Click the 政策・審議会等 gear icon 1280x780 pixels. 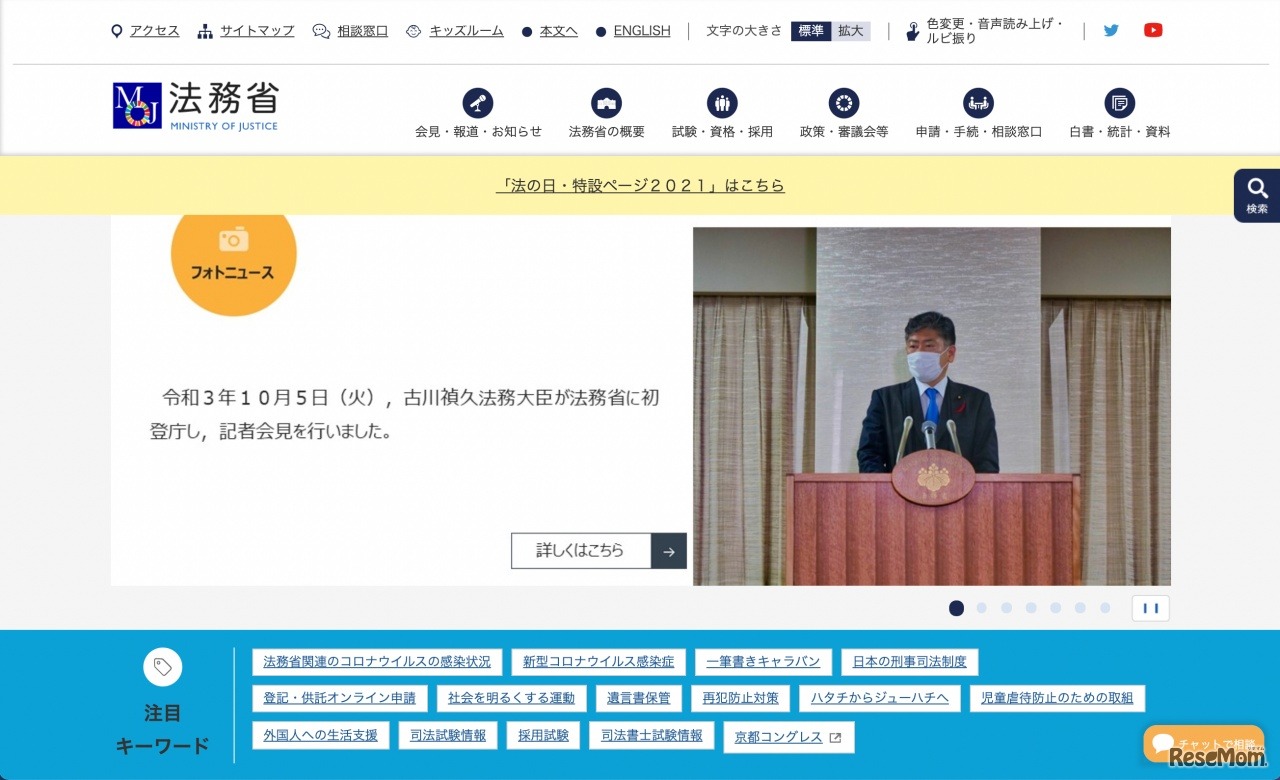pyautogui.click(x=843, y=102)
